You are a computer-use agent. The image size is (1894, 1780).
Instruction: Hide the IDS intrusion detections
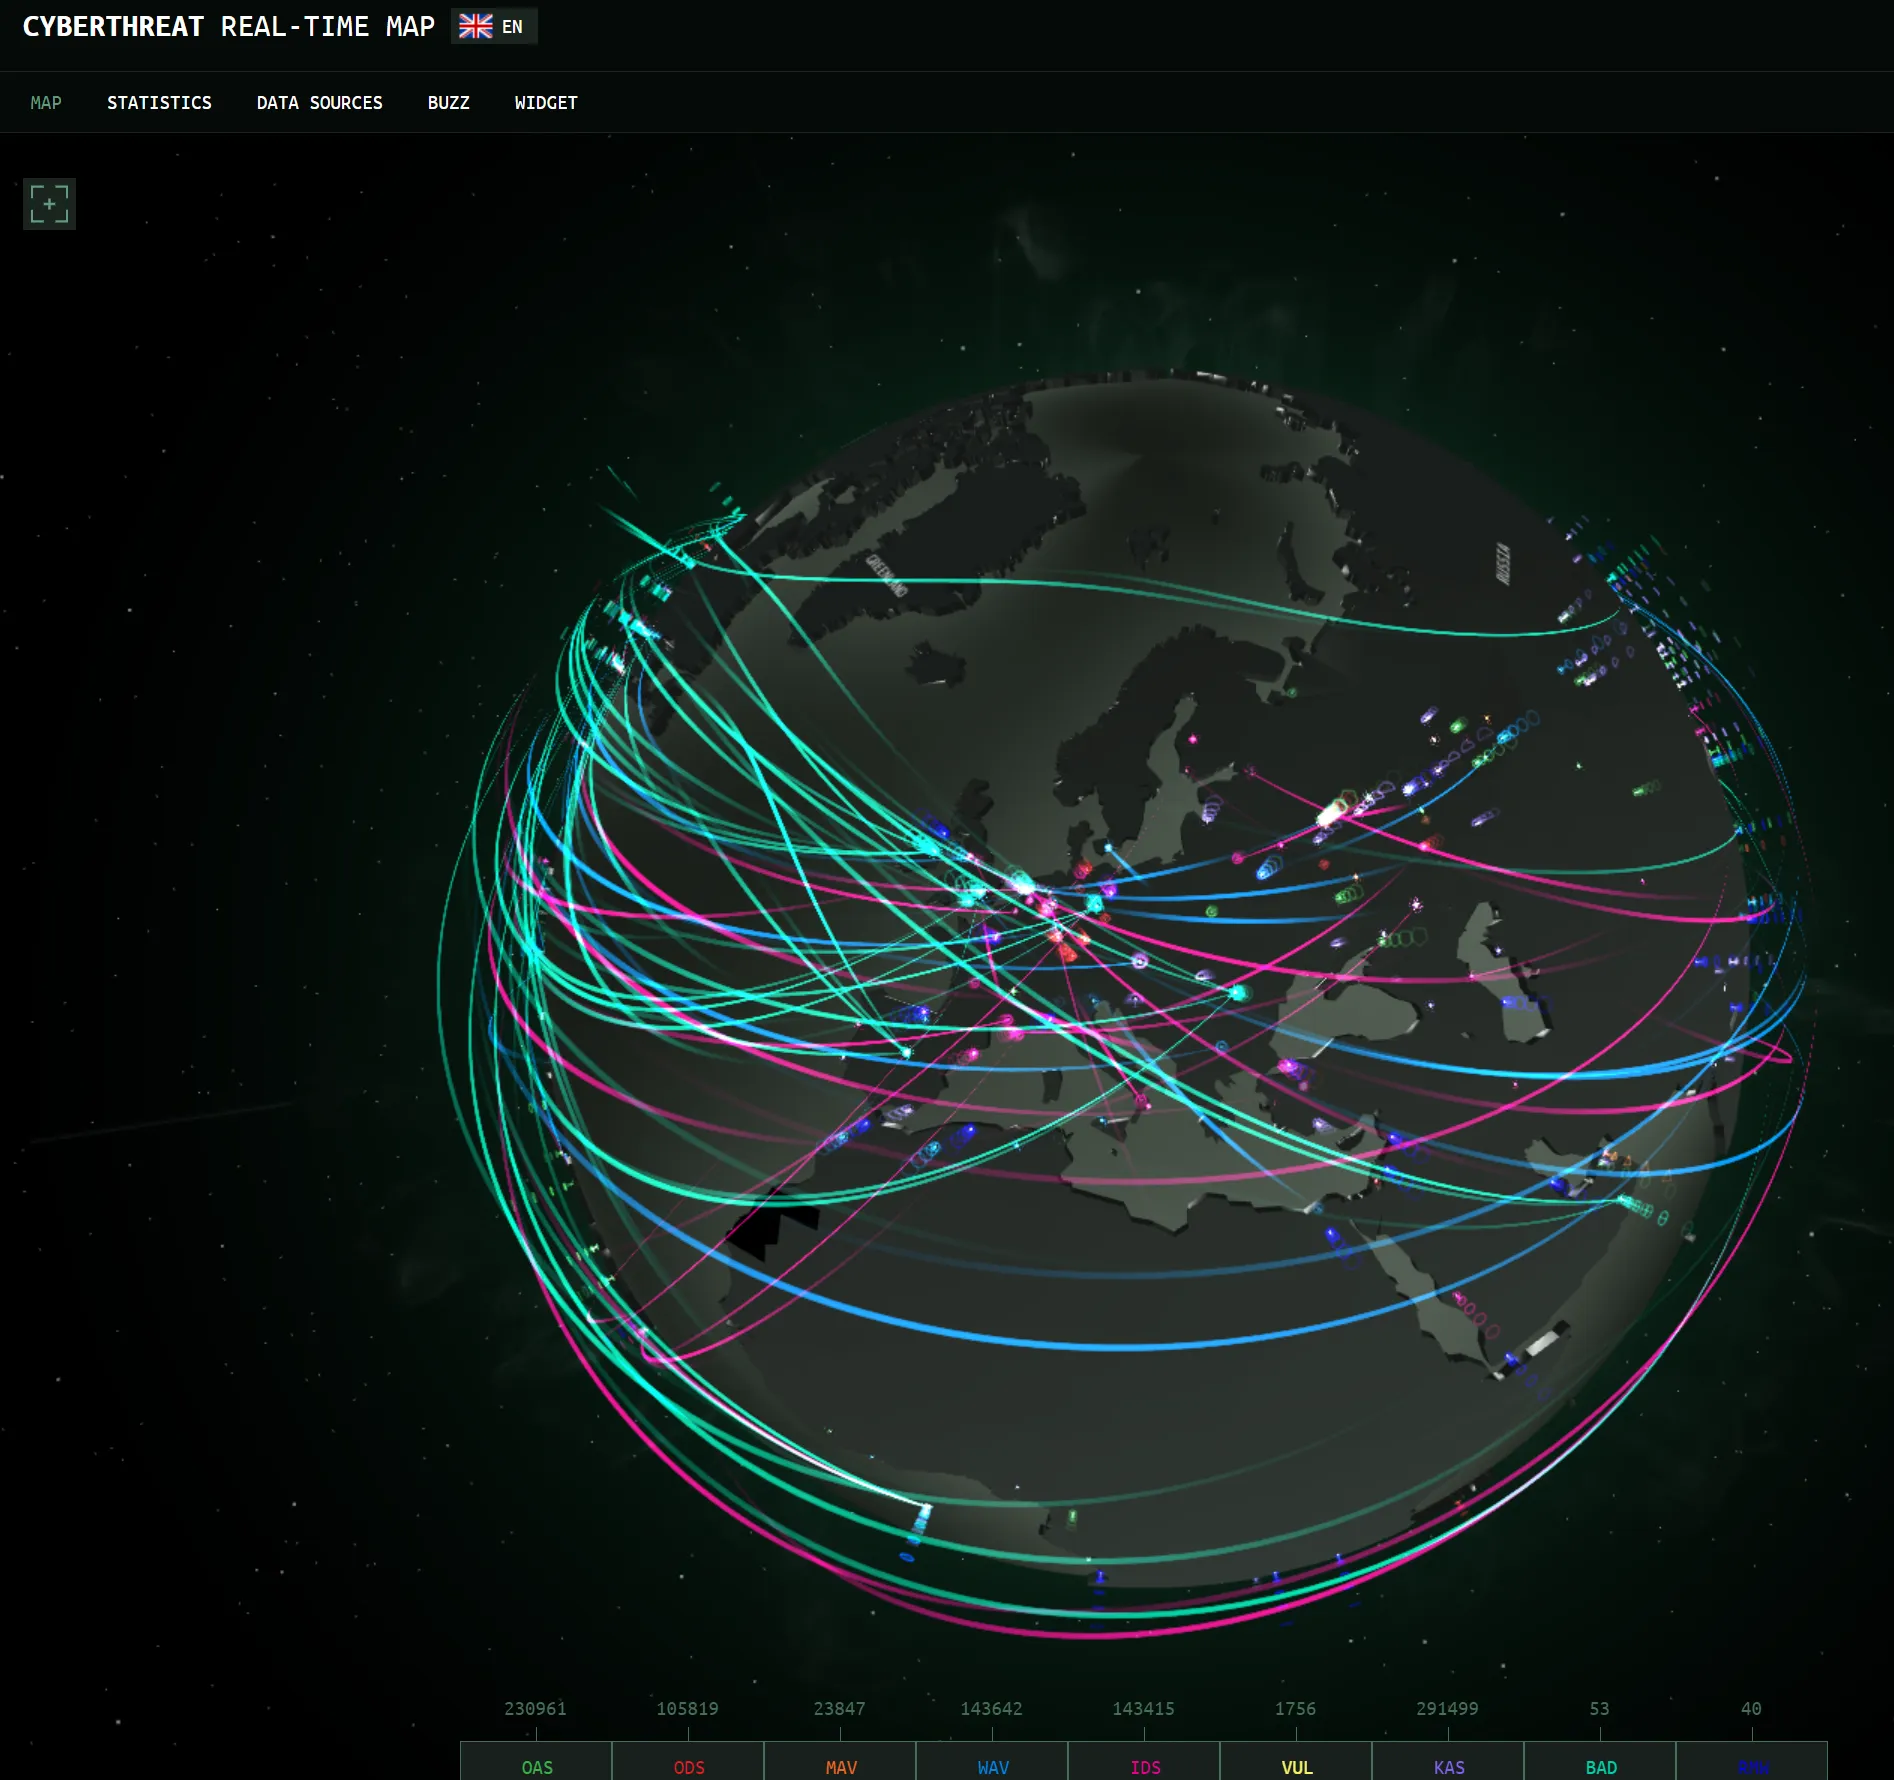[x=1144, y=1766]
